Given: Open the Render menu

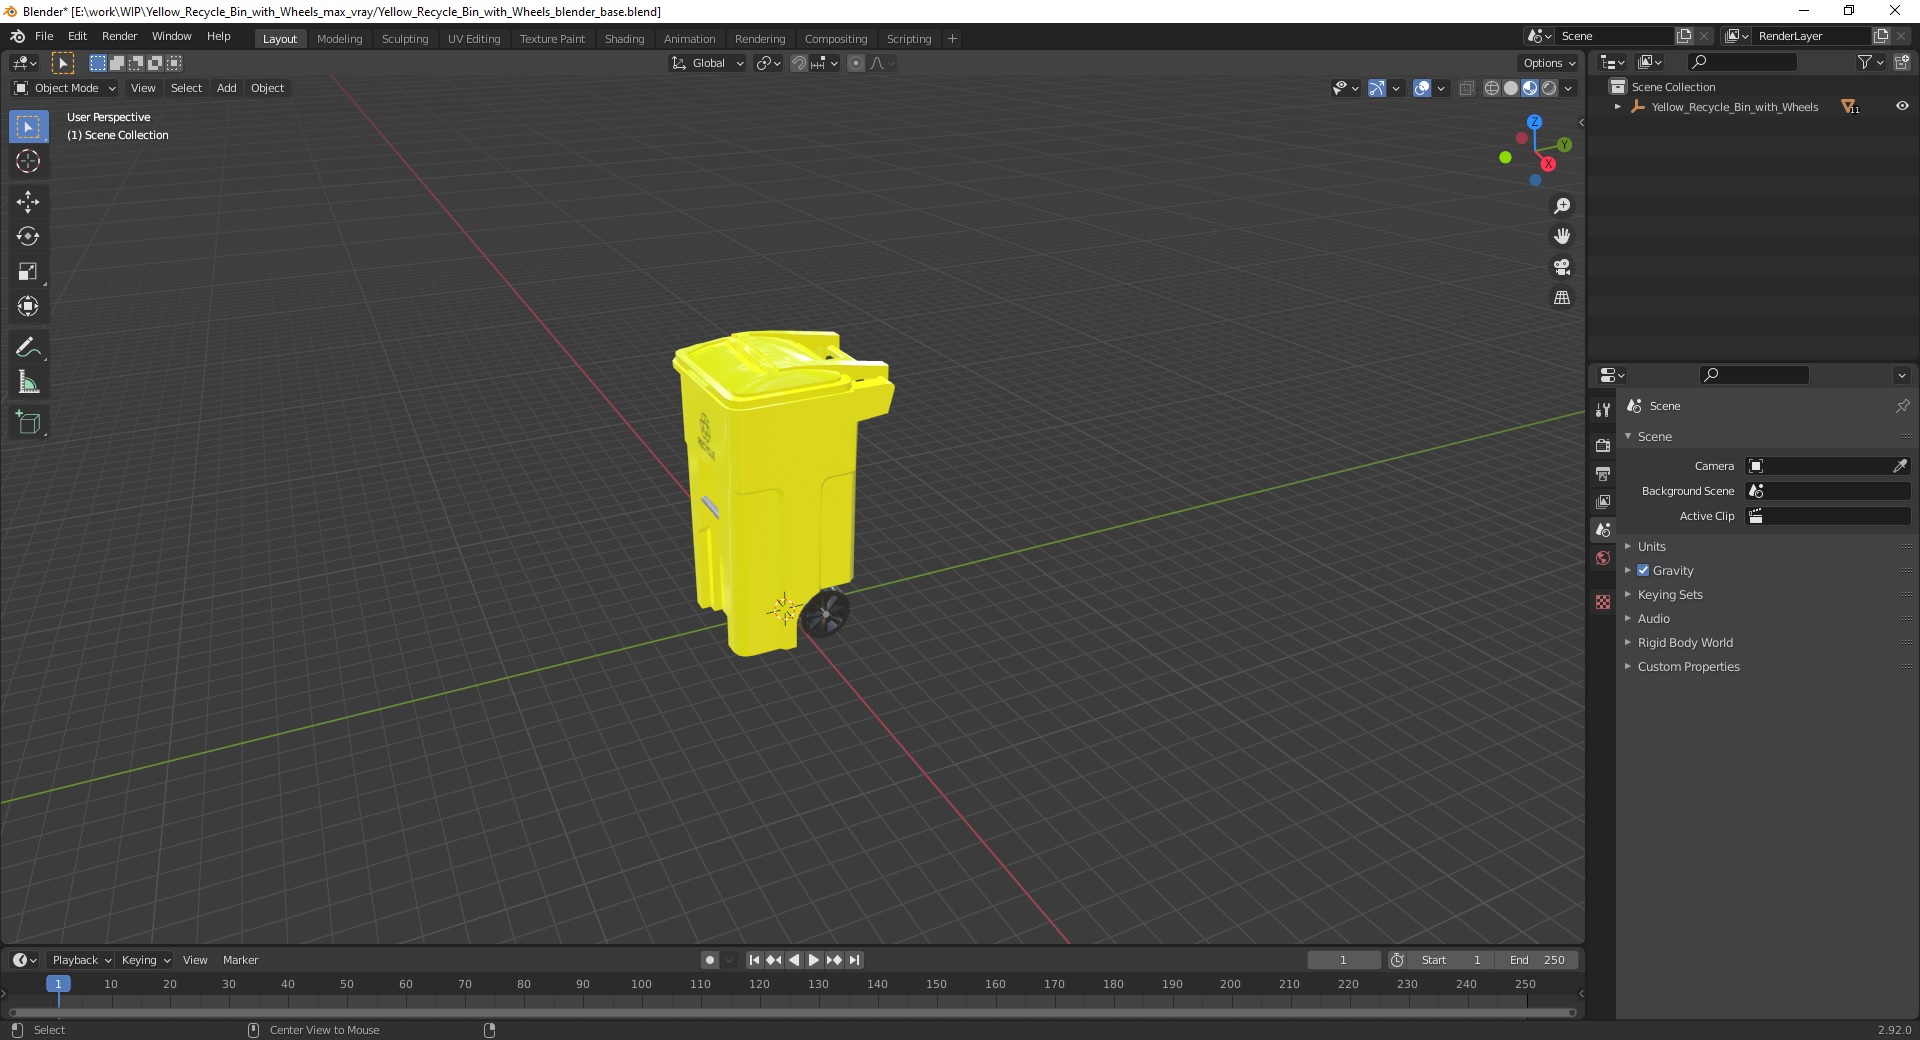Looking at the screenshot, I should coord(119,36).
